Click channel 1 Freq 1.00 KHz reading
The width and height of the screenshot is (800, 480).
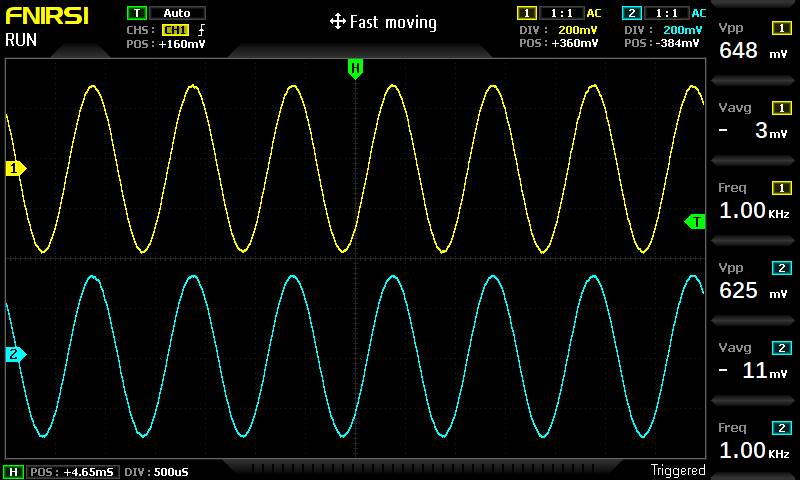(754, 211)
